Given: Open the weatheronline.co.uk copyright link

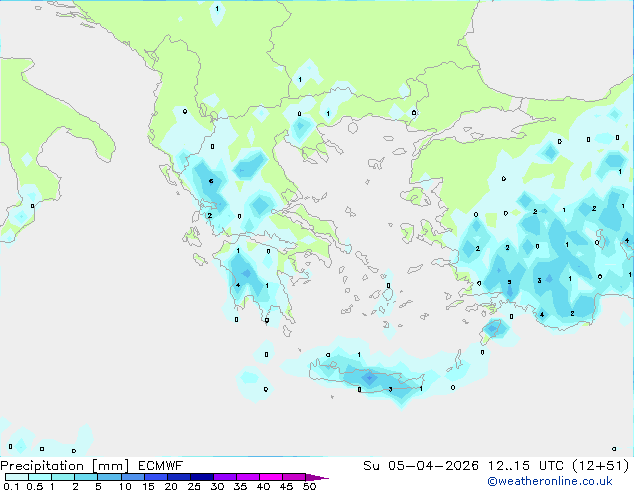Looking at the screenshot, I should (x=550, y=481).
